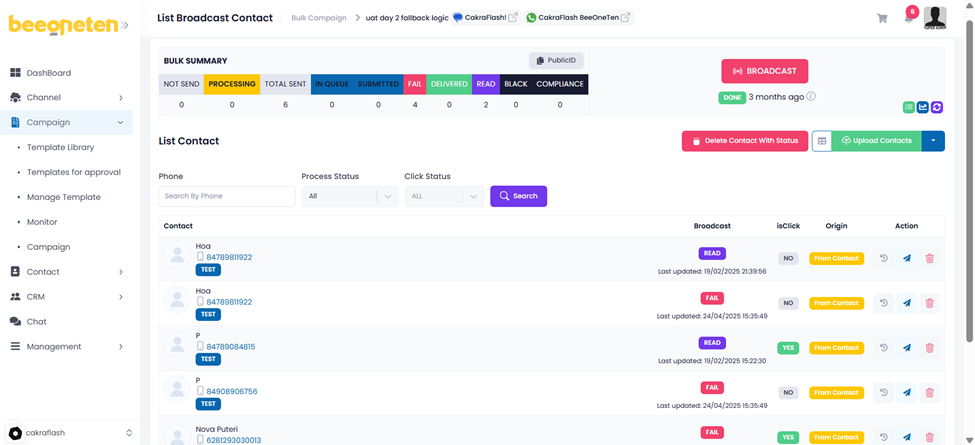View history for contact 84789084815
The image size is (975, 445).
tap(883, 348)
